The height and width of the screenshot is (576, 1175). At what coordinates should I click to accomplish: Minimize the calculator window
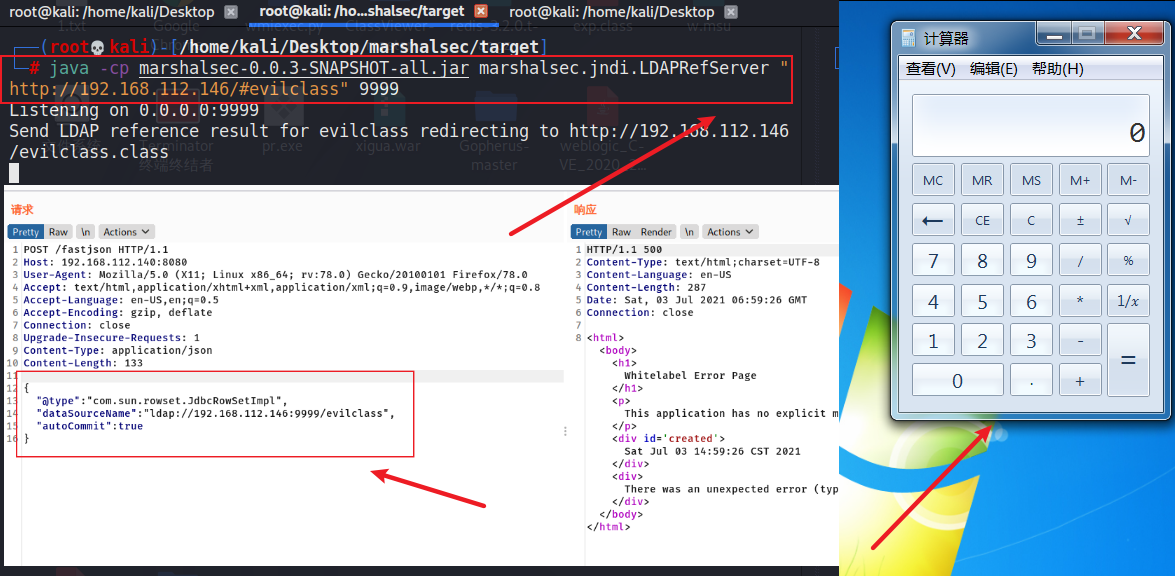(x=1054, y=33)
